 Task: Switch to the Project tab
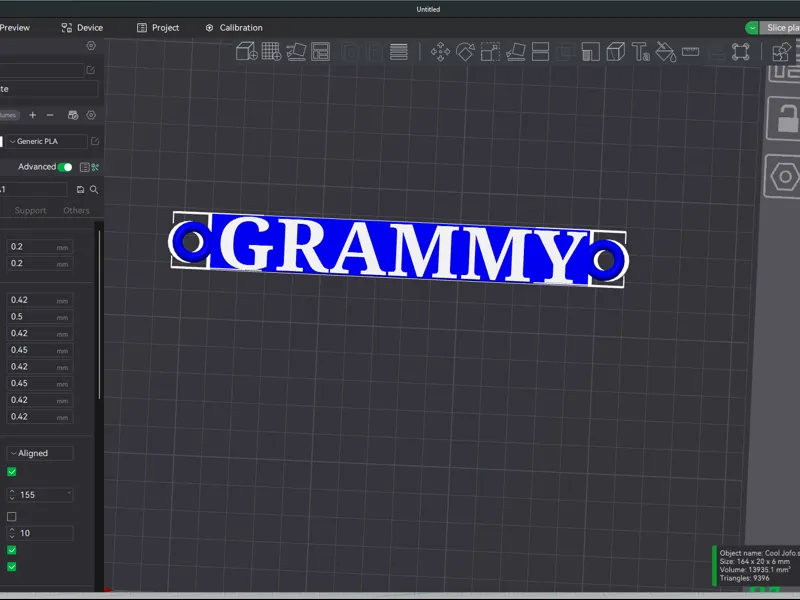[x=158, y=28]
